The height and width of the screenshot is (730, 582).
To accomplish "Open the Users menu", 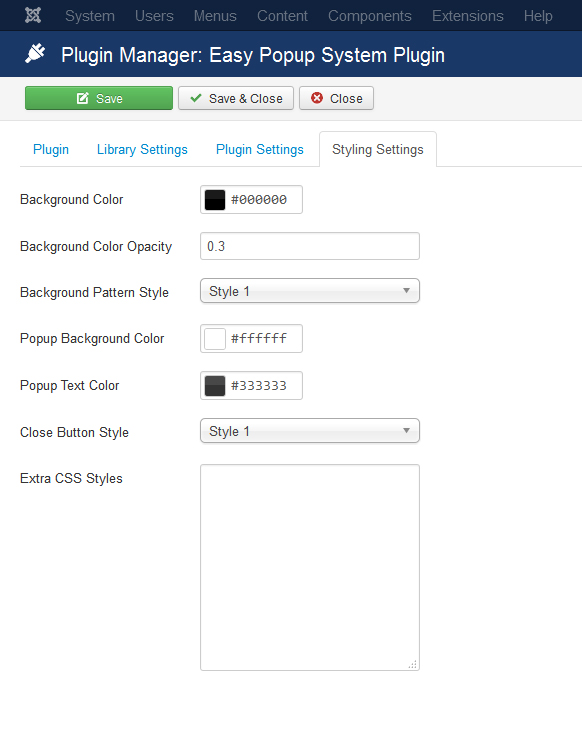I will click(154, 16).
